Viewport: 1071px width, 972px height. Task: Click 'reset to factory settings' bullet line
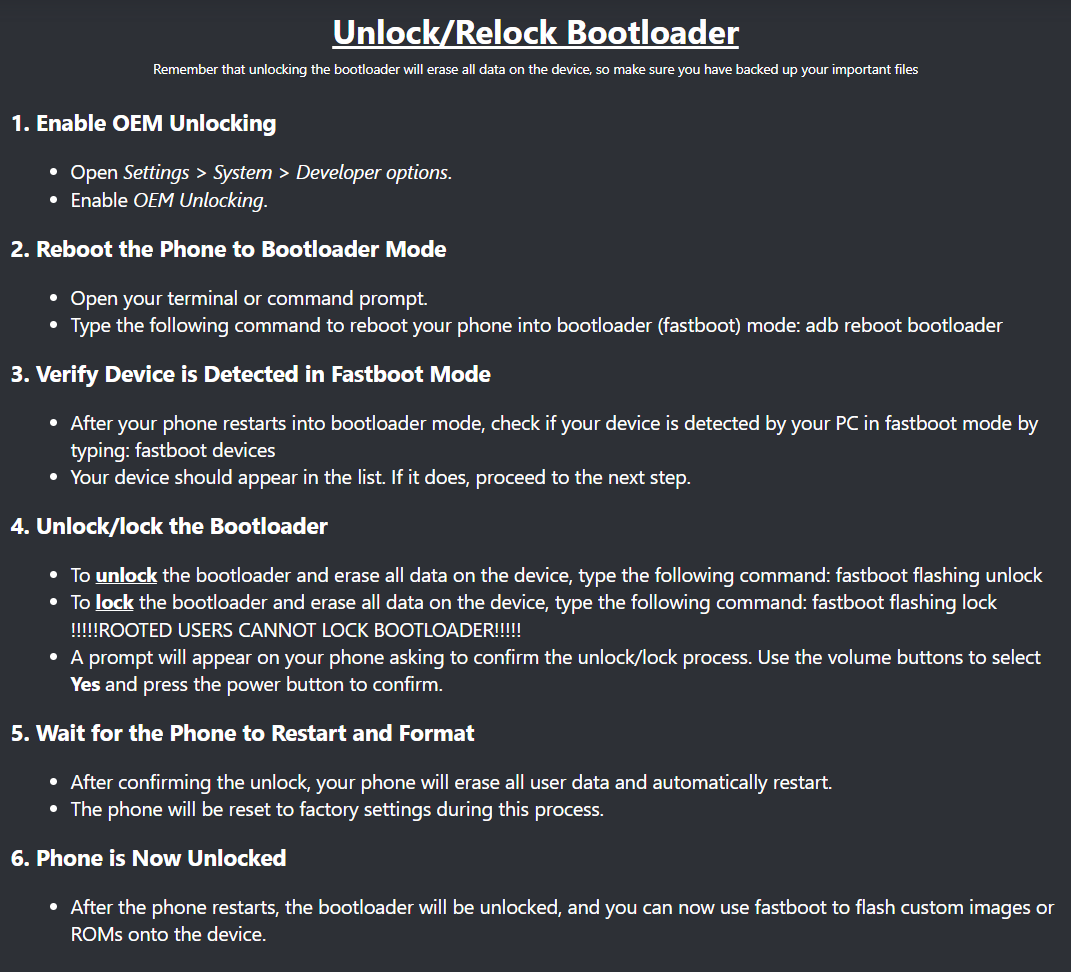click(336, 809)
